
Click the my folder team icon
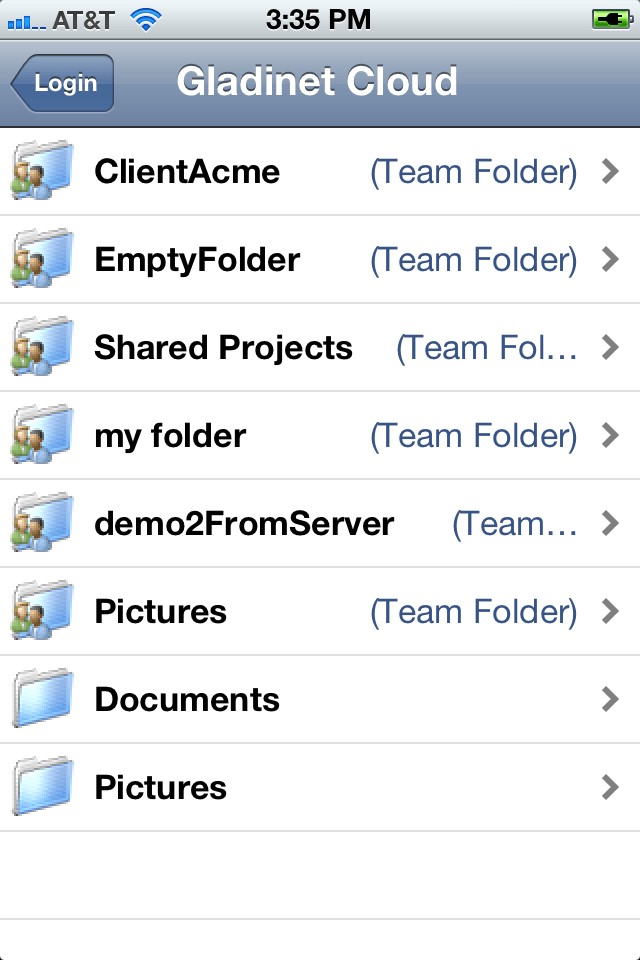point(43,436)
